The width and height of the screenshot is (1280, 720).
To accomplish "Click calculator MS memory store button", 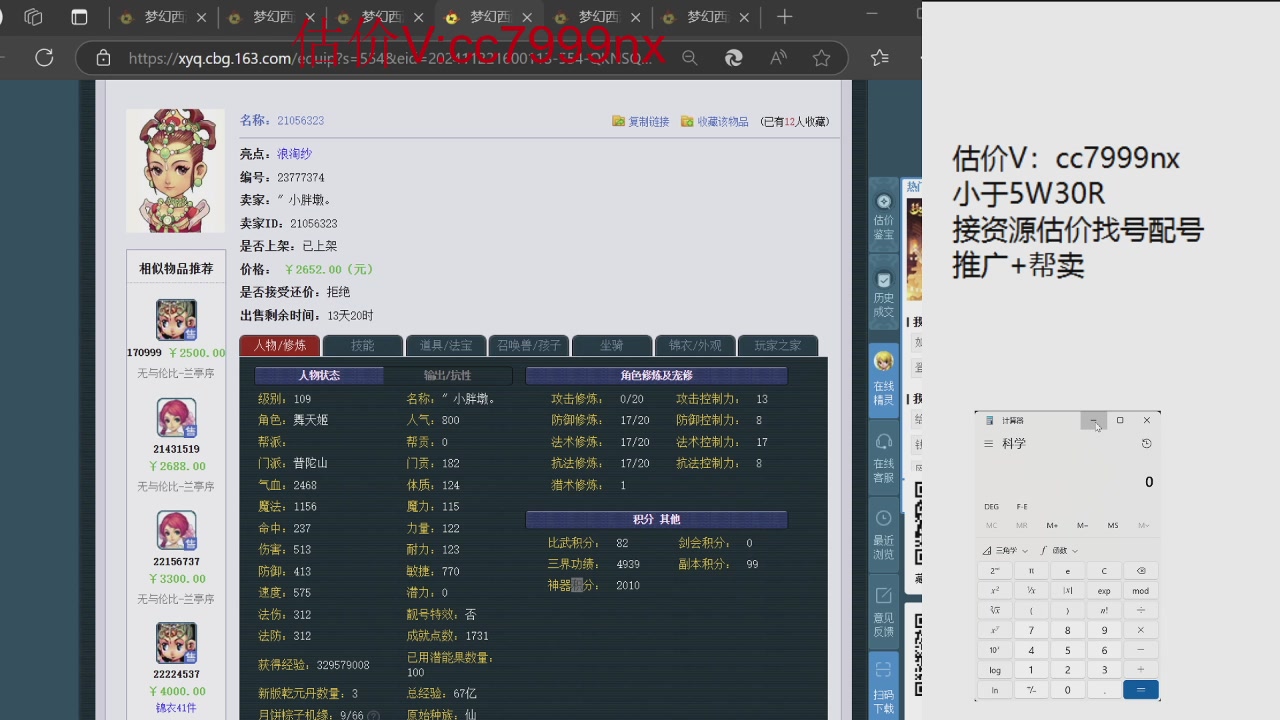I will (1113, 525).
